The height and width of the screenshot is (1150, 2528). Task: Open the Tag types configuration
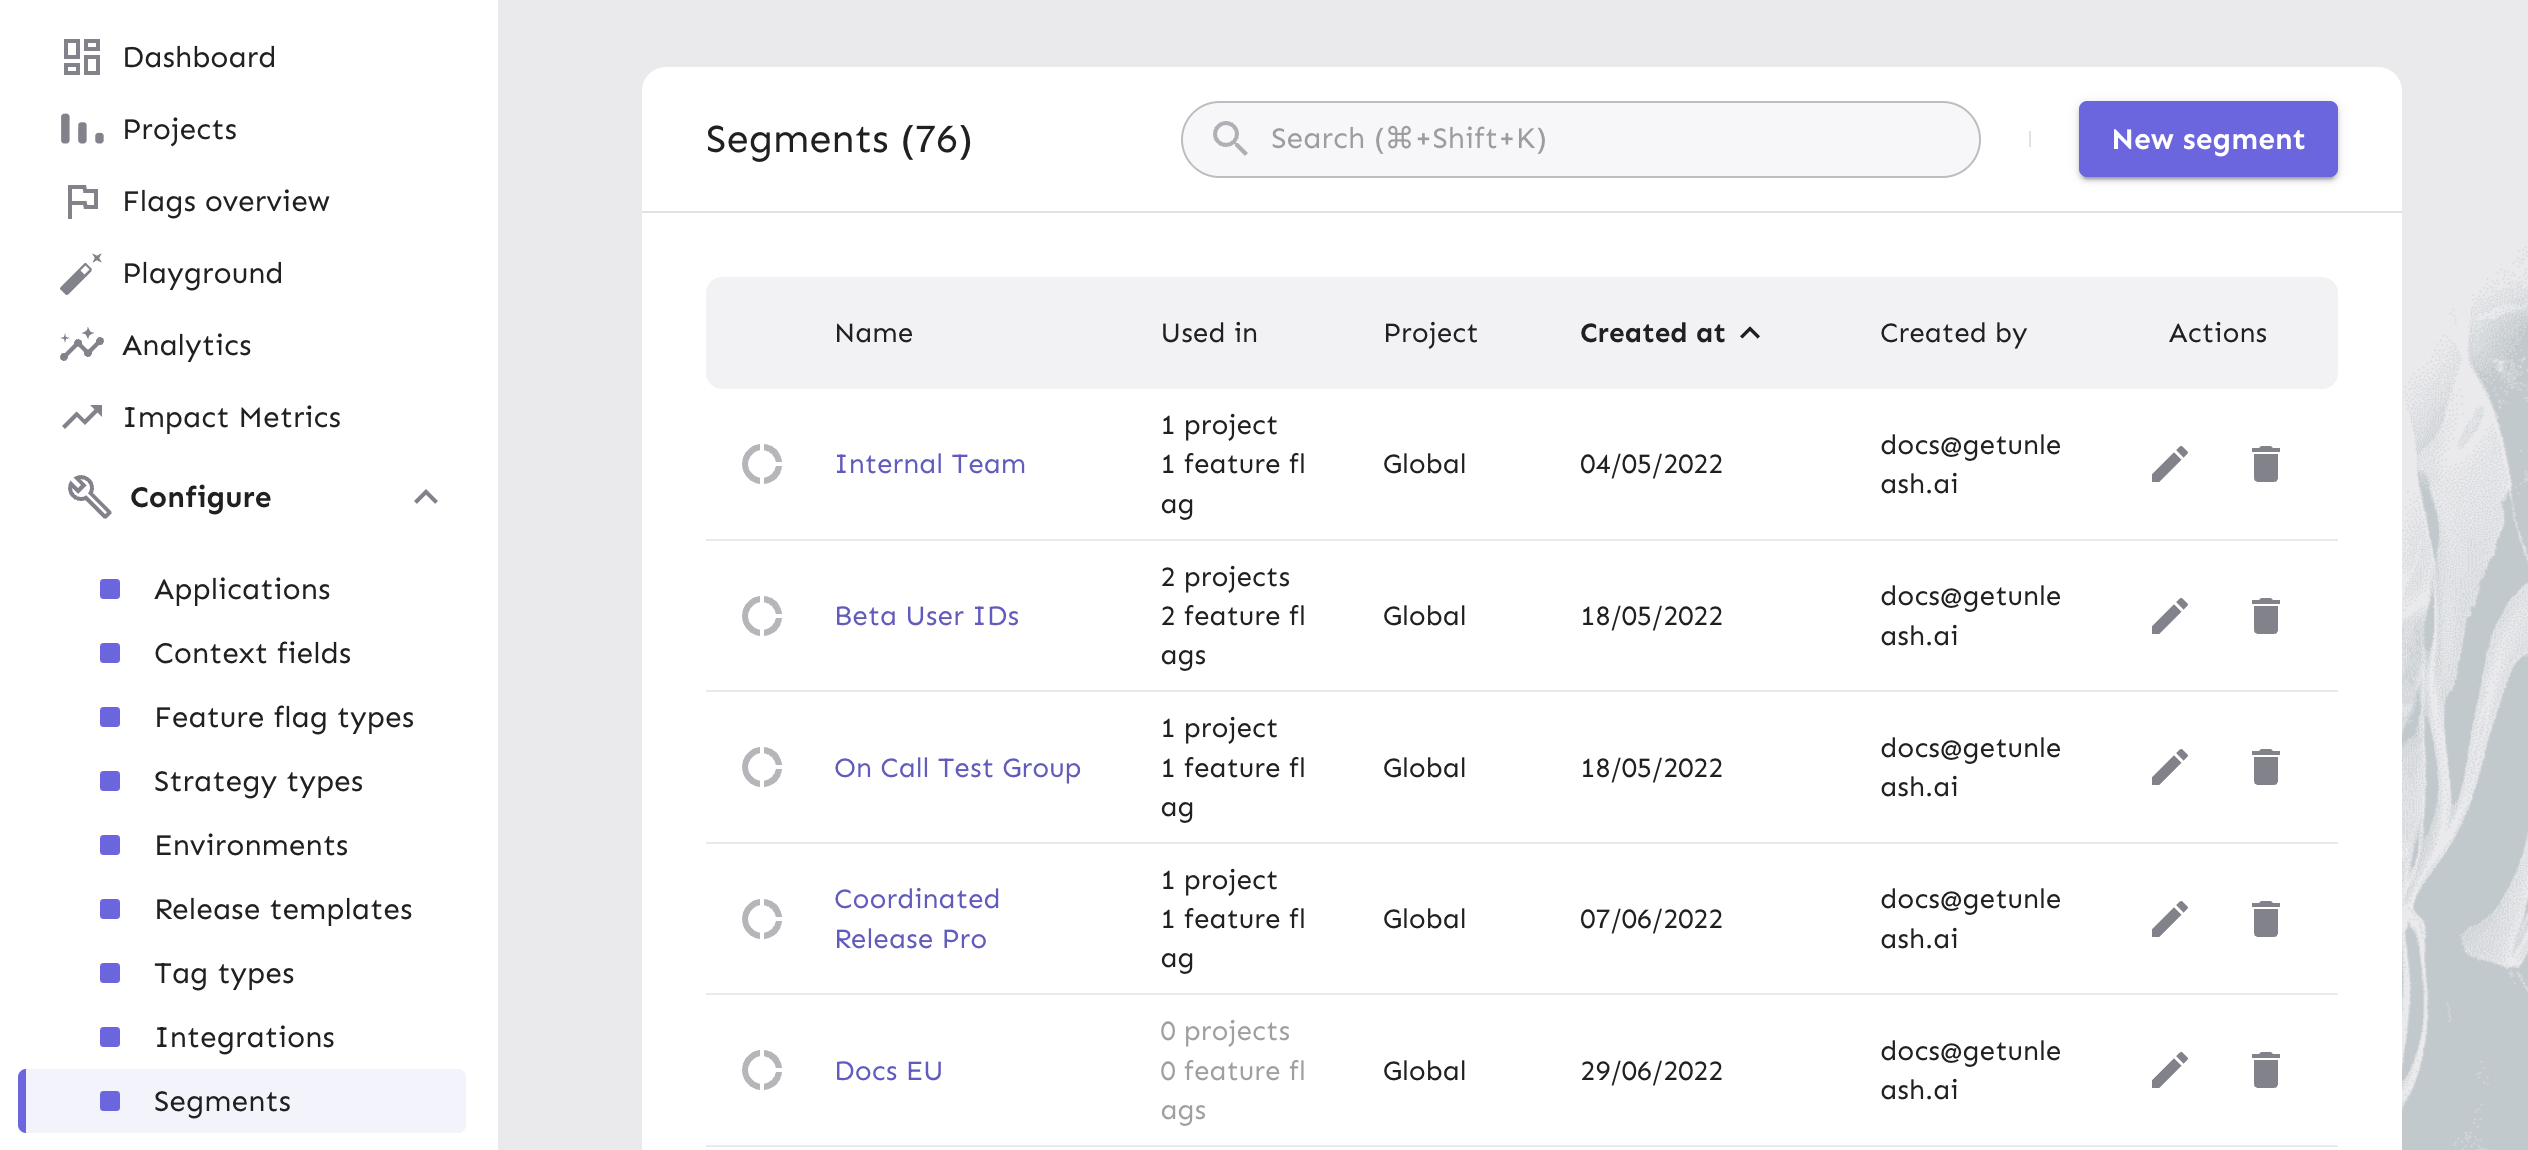click(223, 973)
